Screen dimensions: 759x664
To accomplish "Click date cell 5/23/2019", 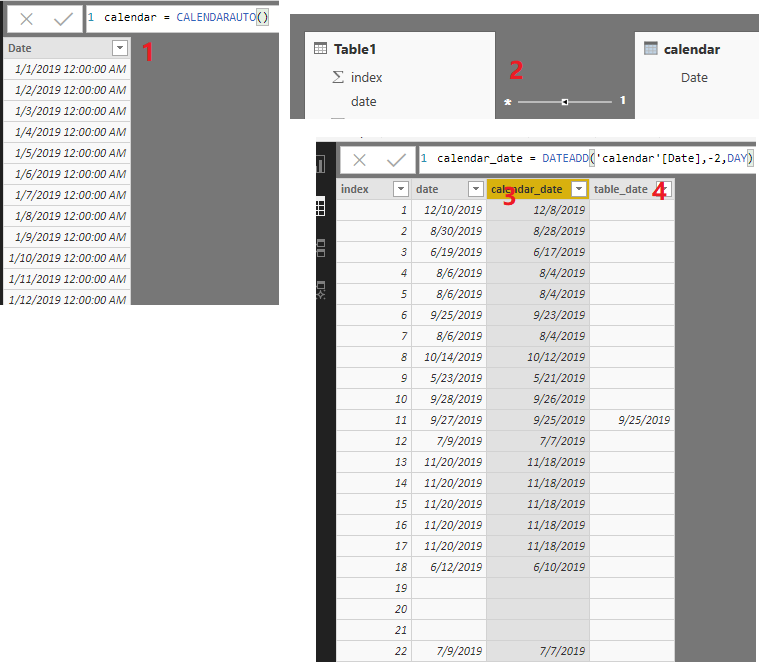I will click(x=449, y=378).
